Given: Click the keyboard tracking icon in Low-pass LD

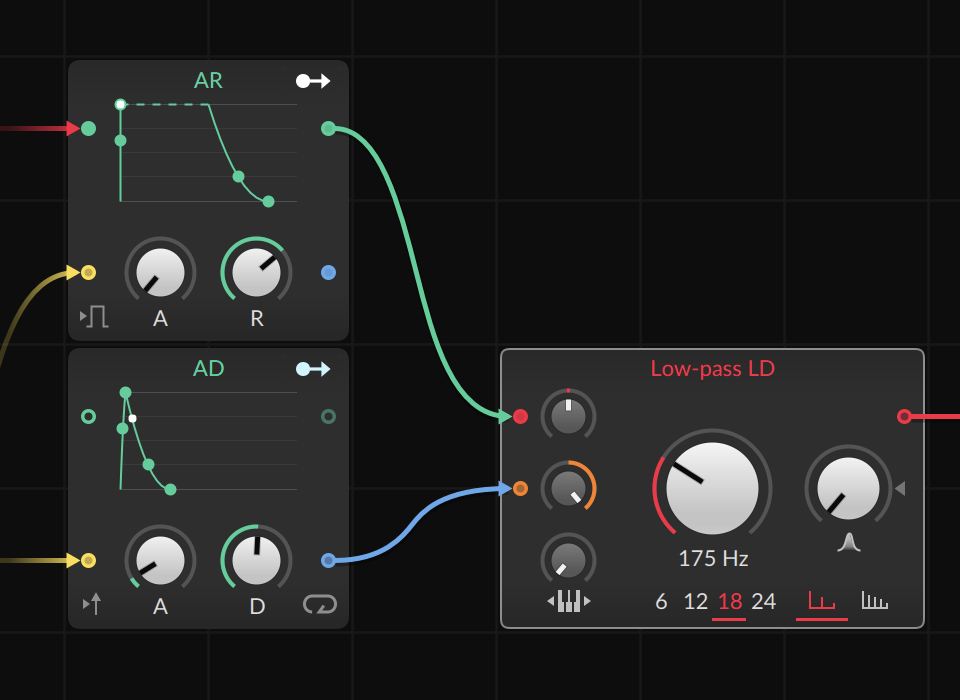Looking at the screenshot, I should pyautogui.click(x=568, y=600).
